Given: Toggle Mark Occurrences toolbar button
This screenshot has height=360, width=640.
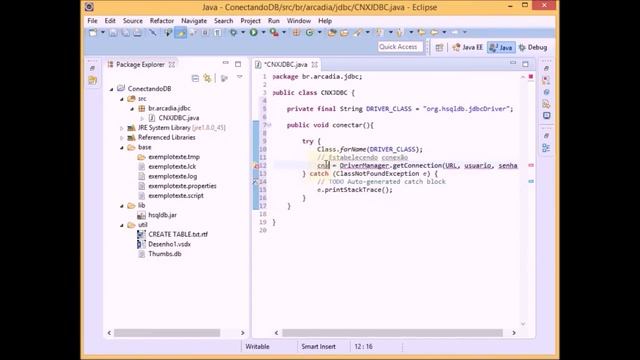Looking at the screenshot, I should (x=180, y=33).
